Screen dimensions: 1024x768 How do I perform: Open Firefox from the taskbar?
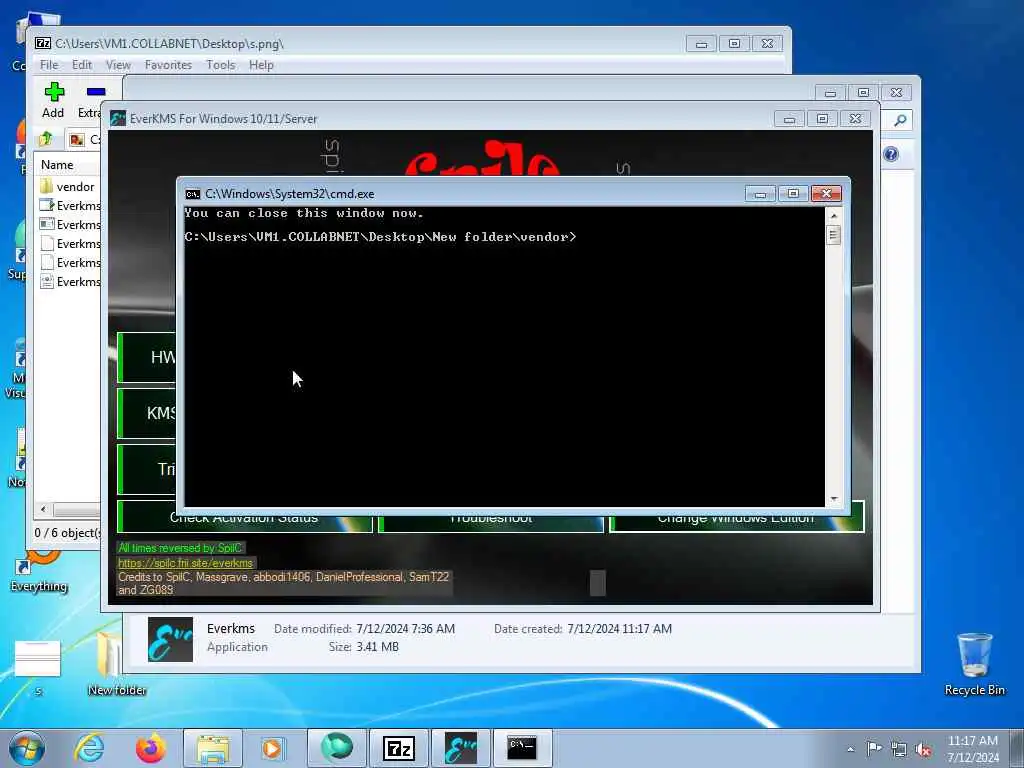coord(150,748)
